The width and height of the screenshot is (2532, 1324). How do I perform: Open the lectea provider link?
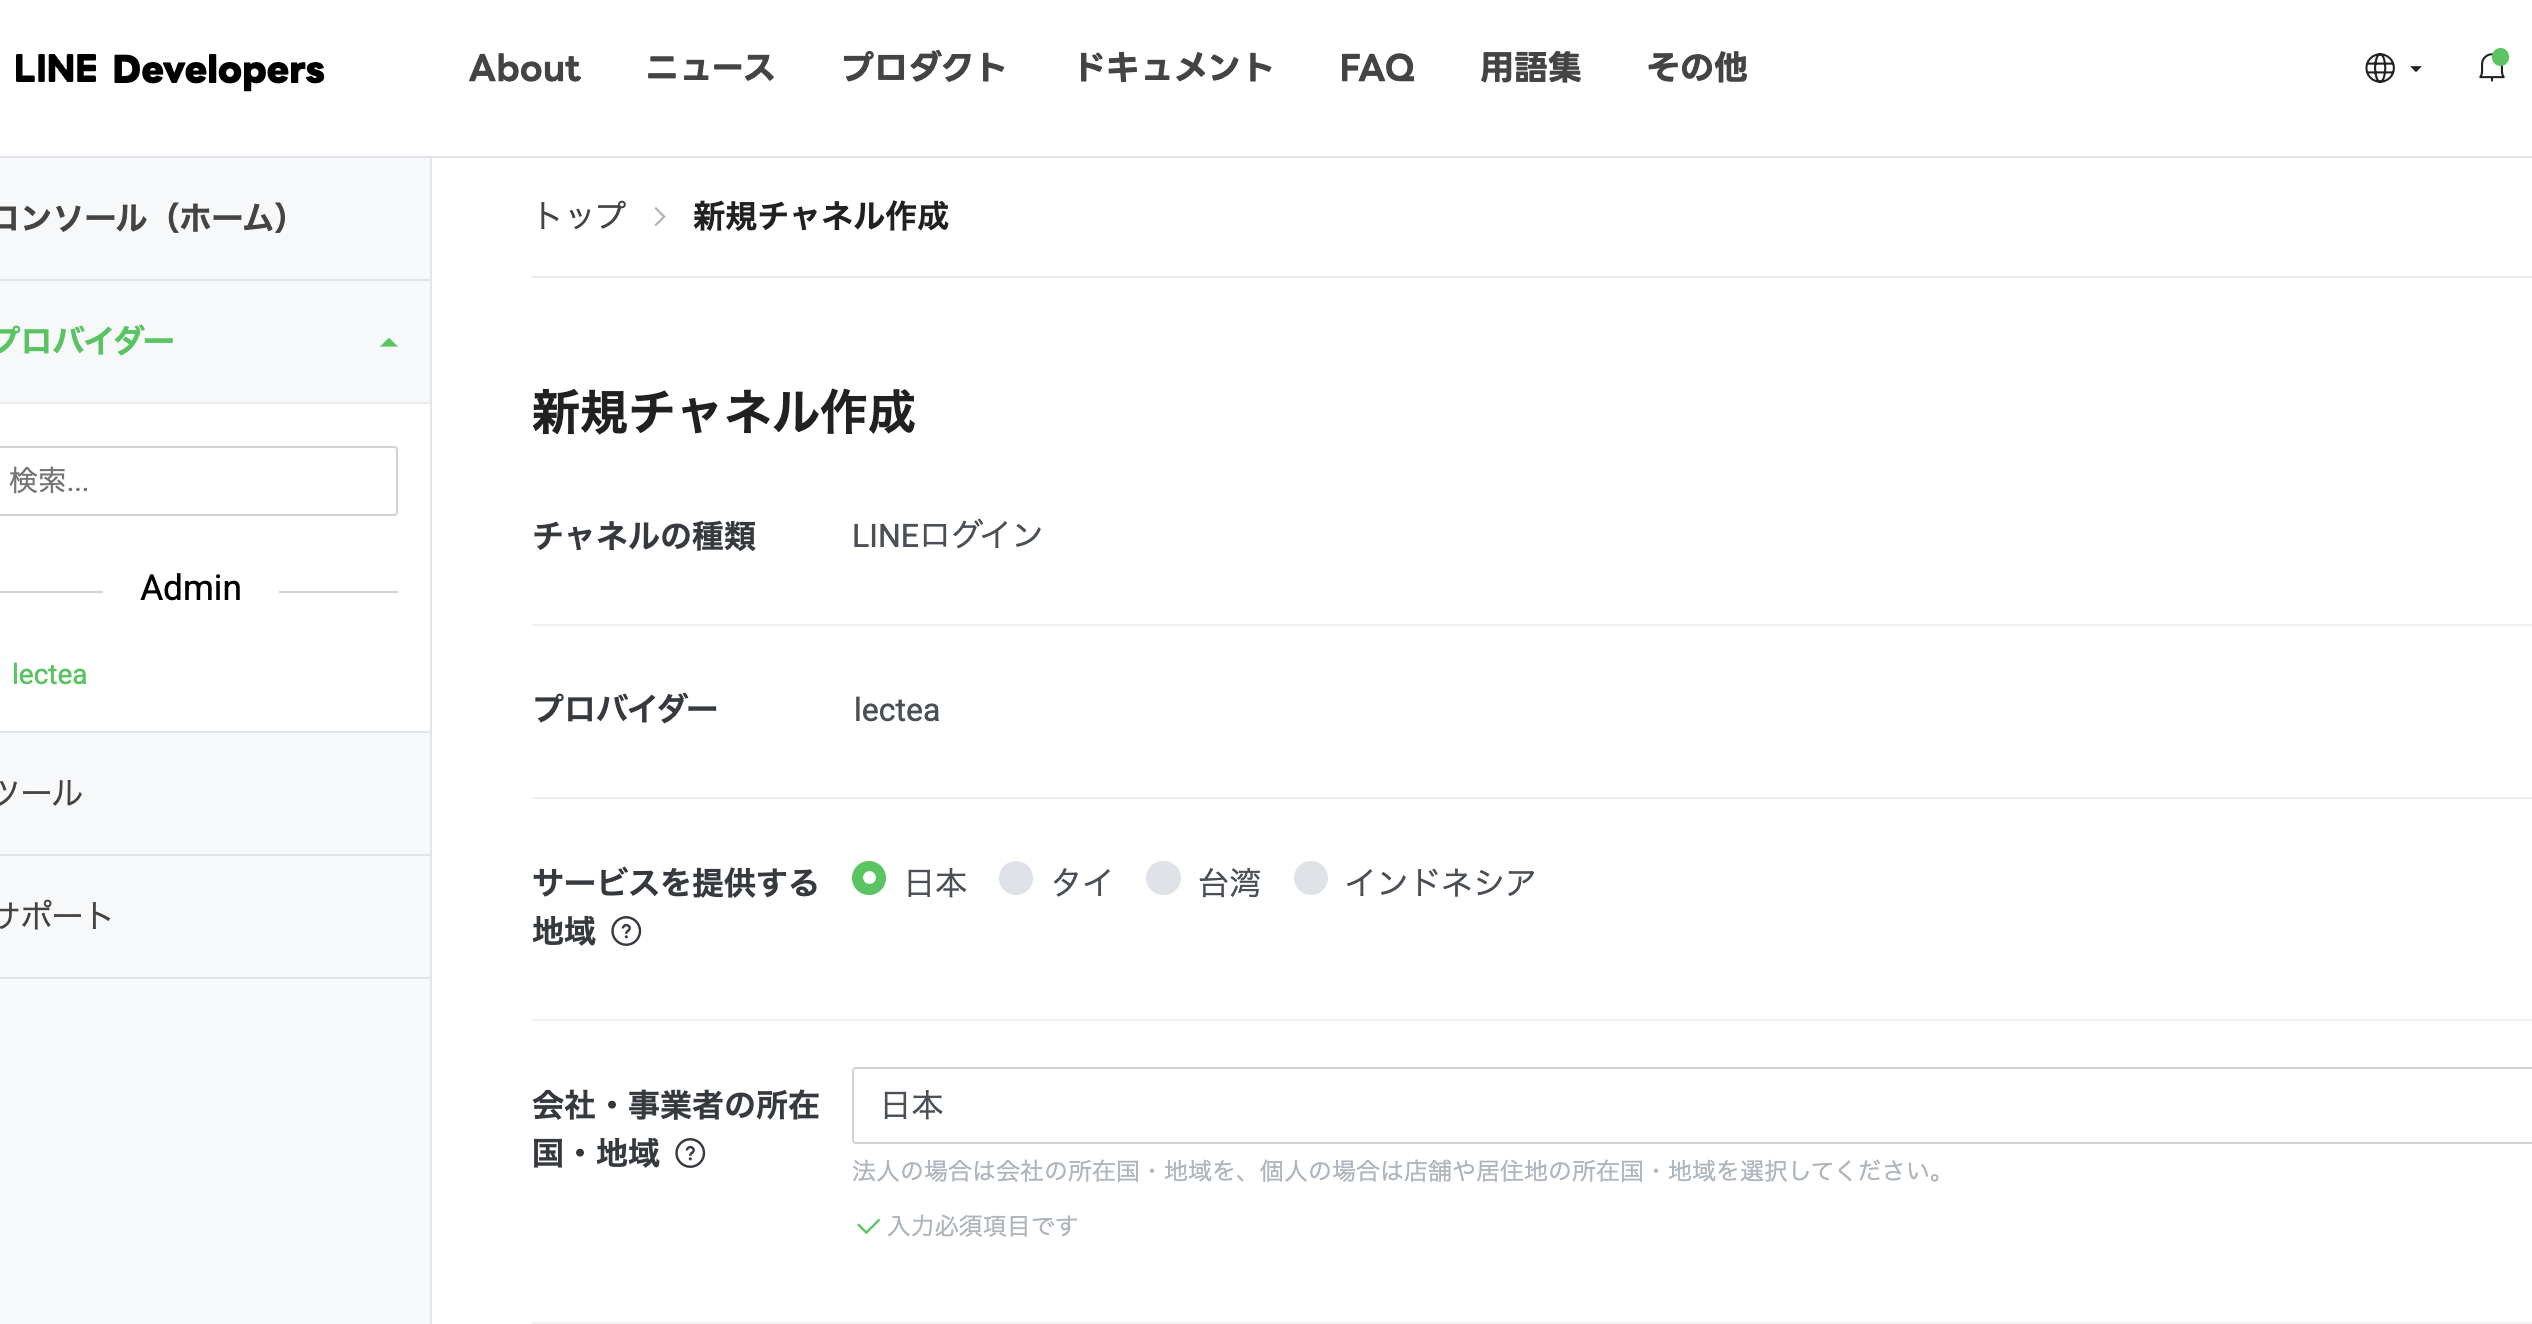pyautogui.click(x=48, y=673)
